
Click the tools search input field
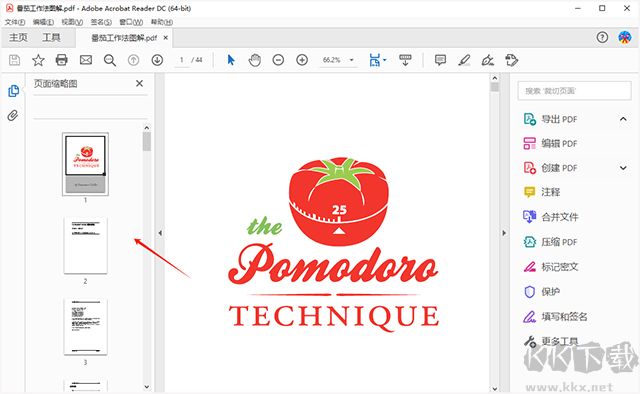pyautogui.click(x=574, y=91)
